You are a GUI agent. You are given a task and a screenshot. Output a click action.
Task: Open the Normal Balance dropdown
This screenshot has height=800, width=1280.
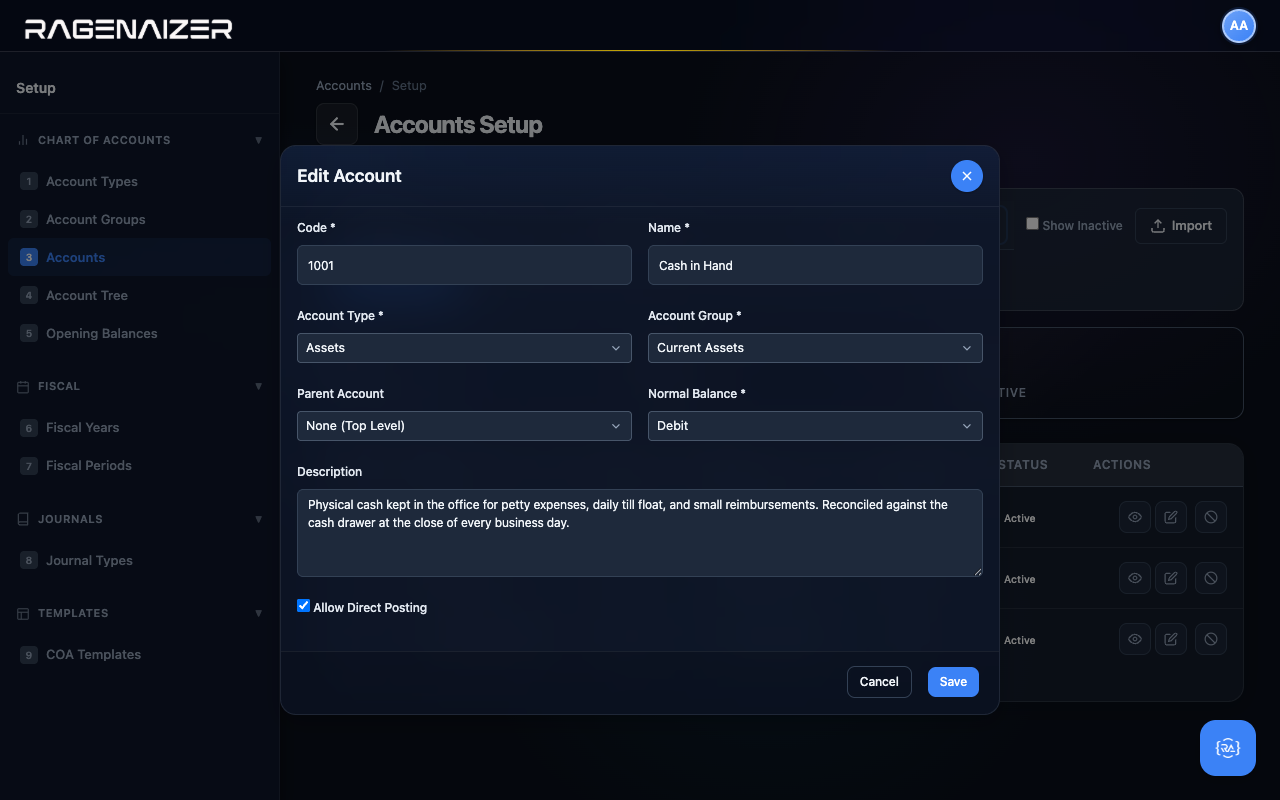point(815,426)
